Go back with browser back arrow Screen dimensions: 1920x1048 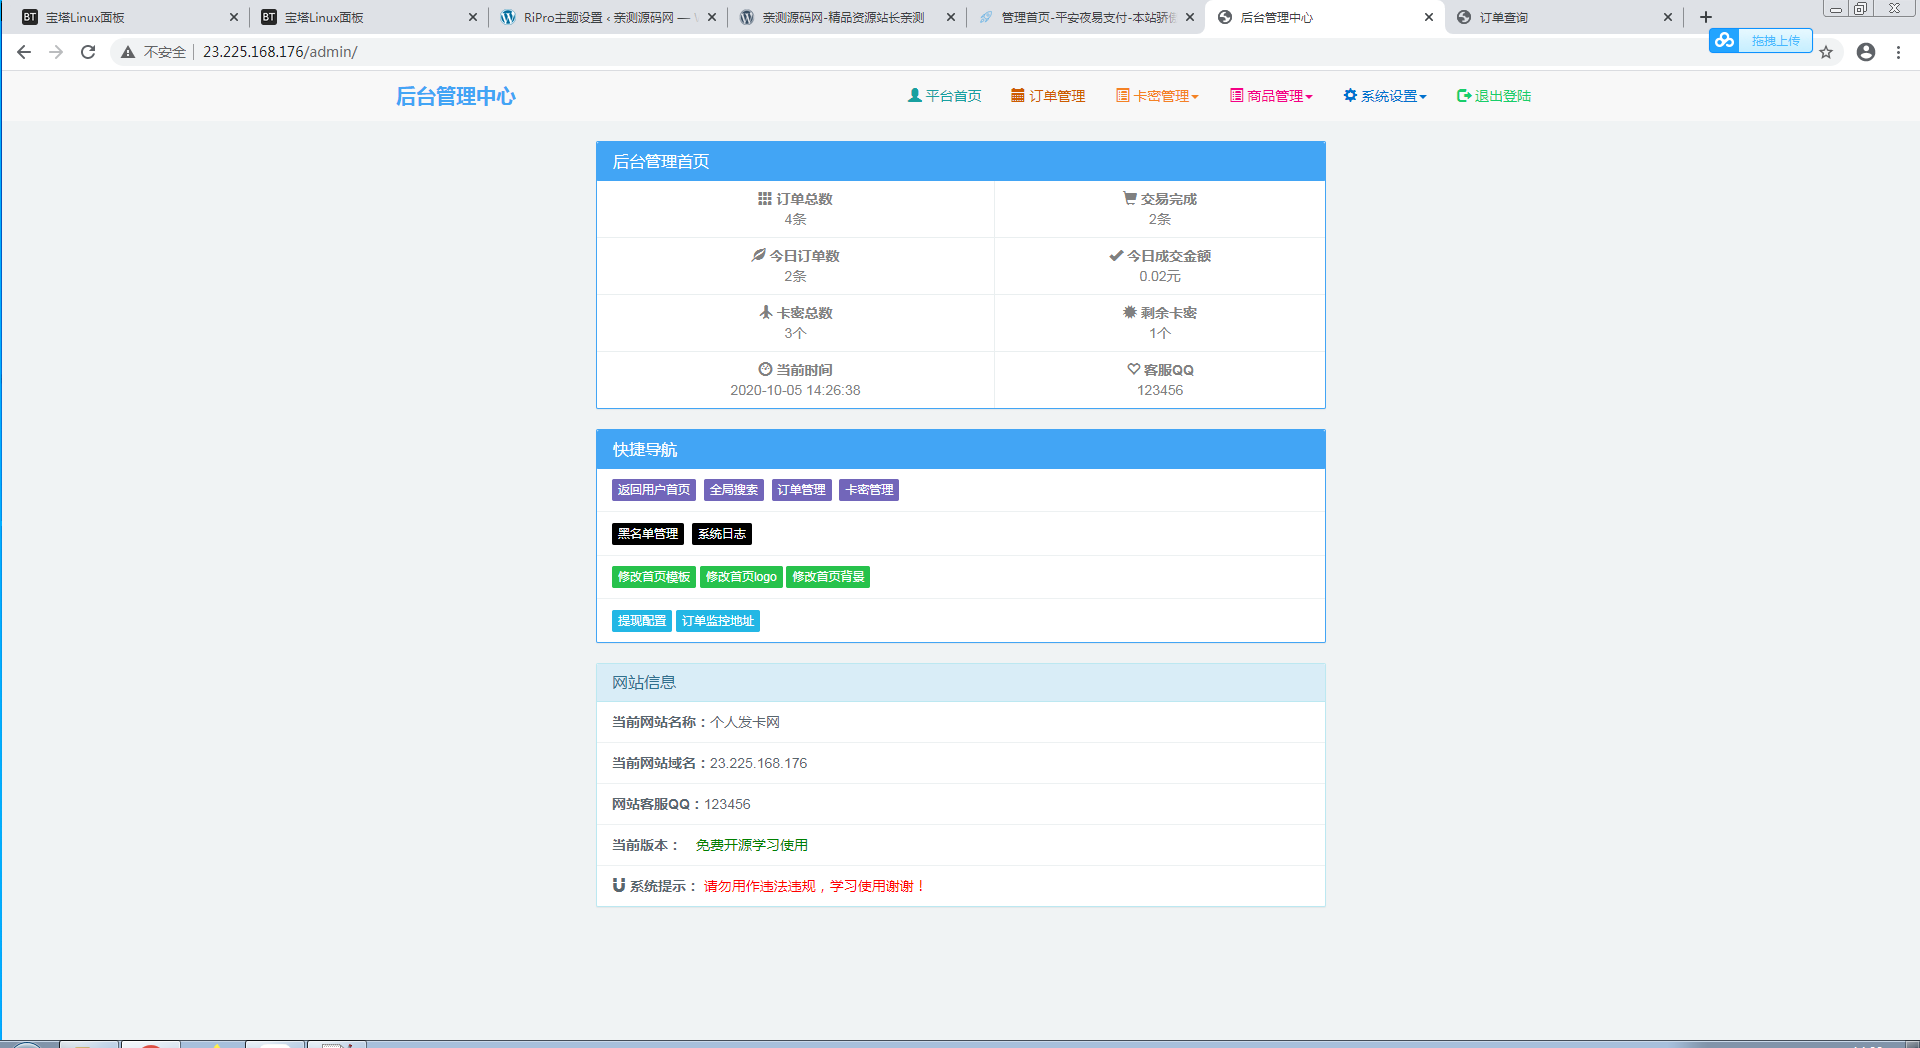[x=24, y=52]
